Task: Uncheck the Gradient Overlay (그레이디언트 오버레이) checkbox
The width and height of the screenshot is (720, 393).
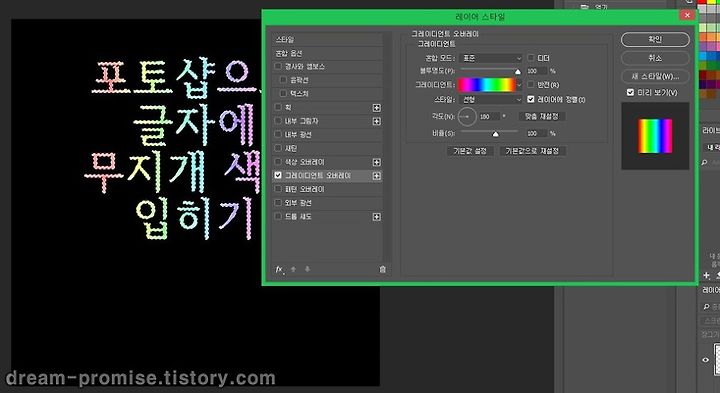Action: coord(278,175)
